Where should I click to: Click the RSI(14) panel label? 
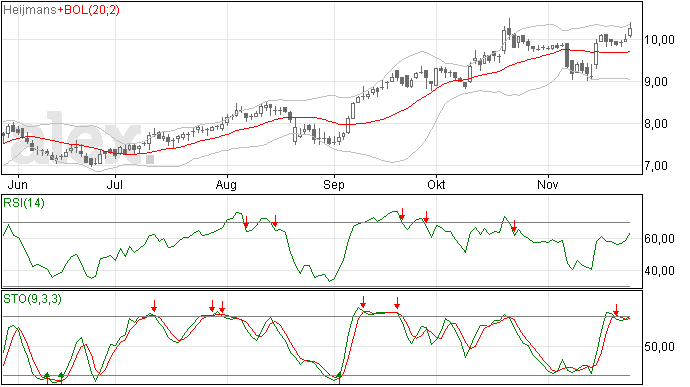pos(24,203)
